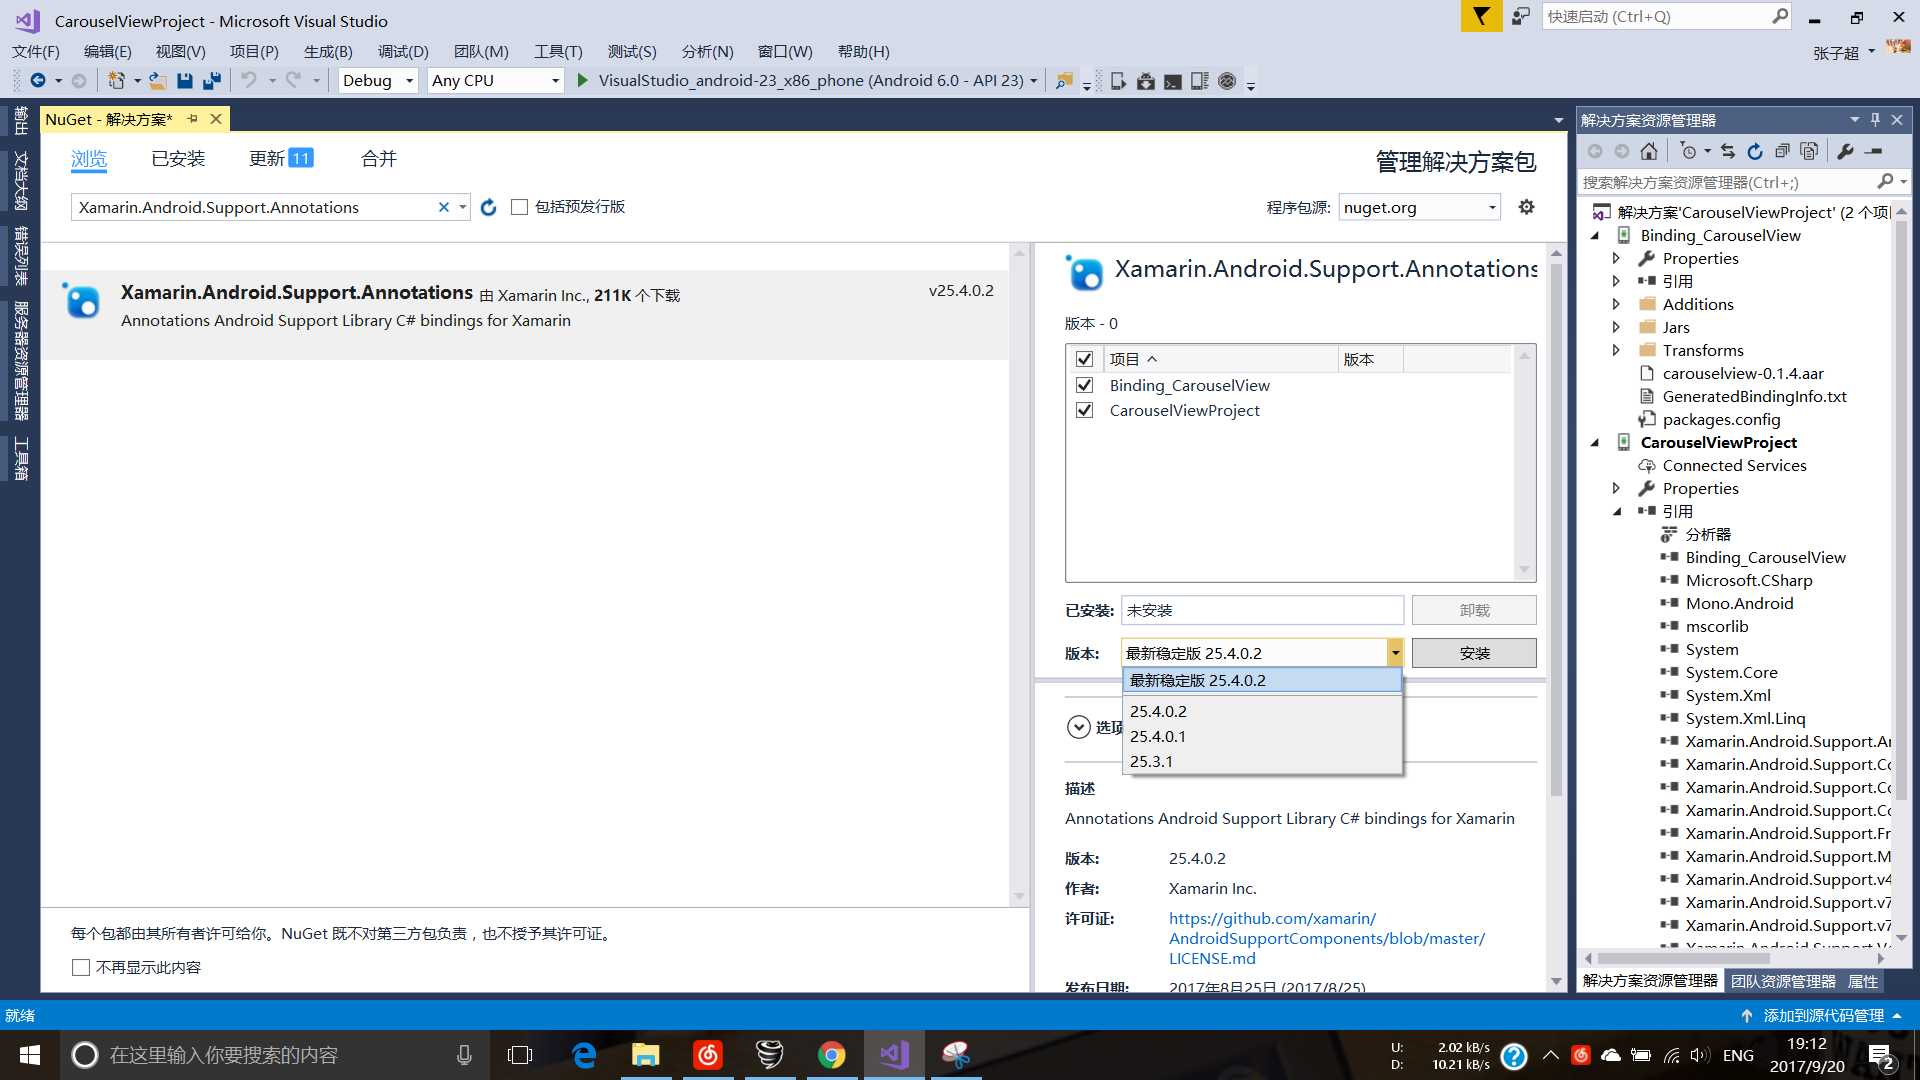Toggle the Binding_CarouselView project checkbox

pyautogui.click(x=1085, y=384)
